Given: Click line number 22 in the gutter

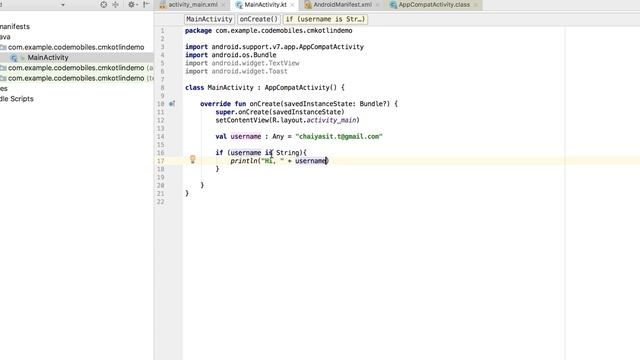Looking at the screenshot, I should [161, 202].
